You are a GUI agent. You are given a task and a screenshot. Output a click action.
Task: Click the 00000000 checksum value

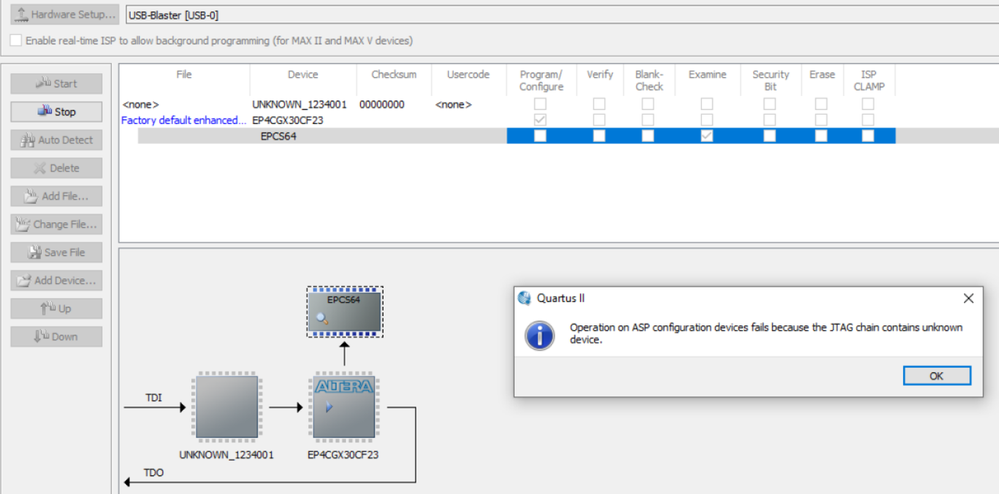[382, 105]
